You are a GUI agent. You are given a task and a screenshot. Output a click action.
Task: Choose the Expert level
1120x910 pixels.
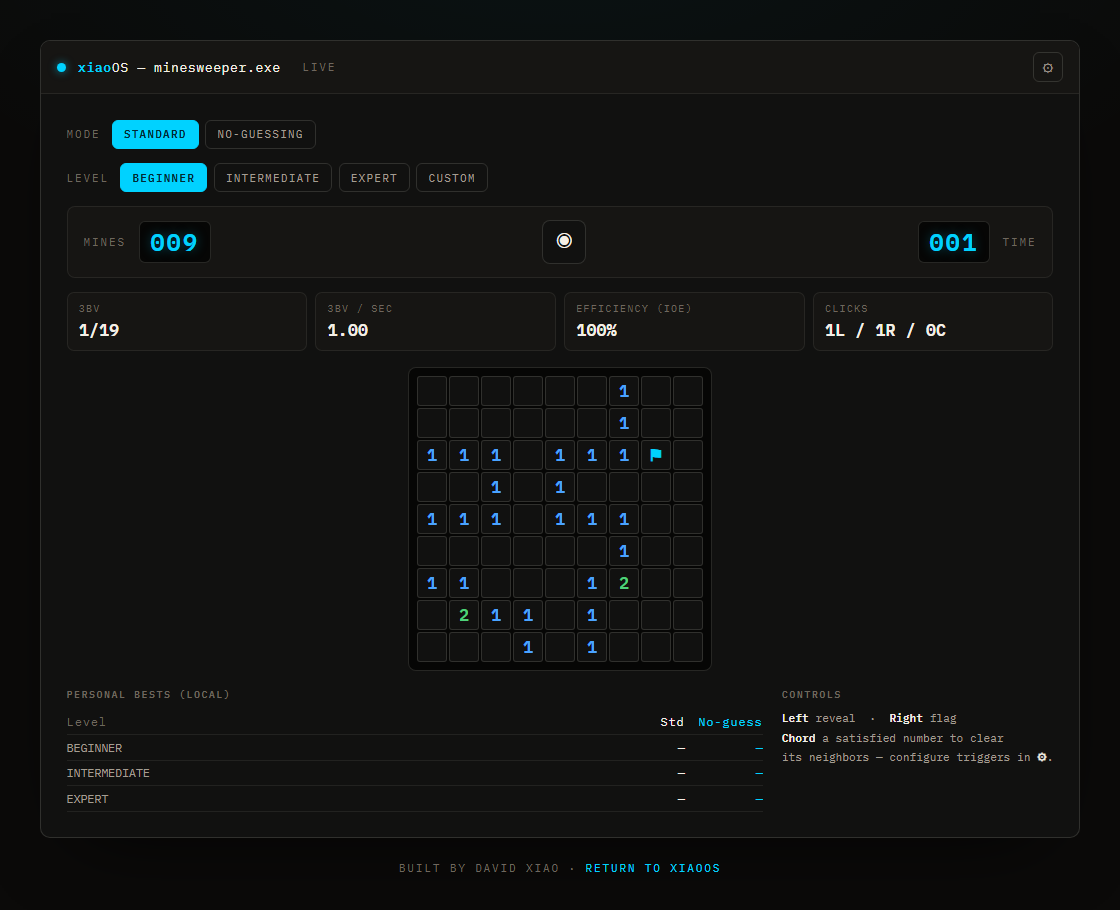pos(374,178)
